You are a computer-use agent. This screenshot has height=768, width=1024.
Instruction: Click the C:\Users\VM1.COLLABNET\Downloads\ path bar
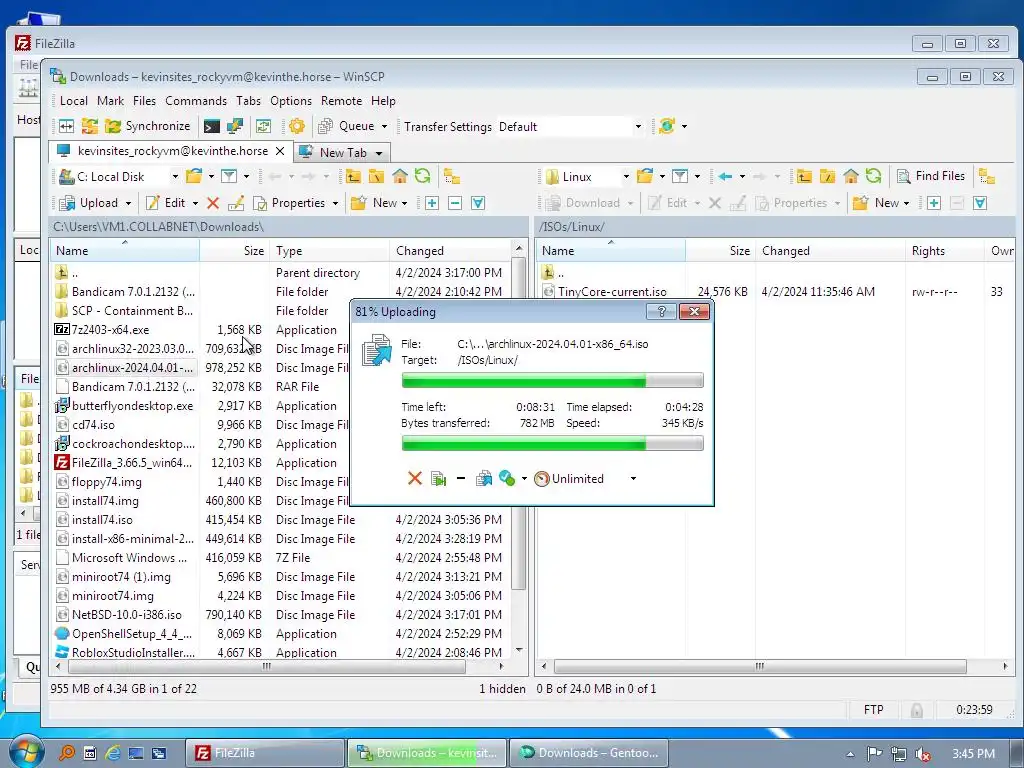(x=289, y=227)
